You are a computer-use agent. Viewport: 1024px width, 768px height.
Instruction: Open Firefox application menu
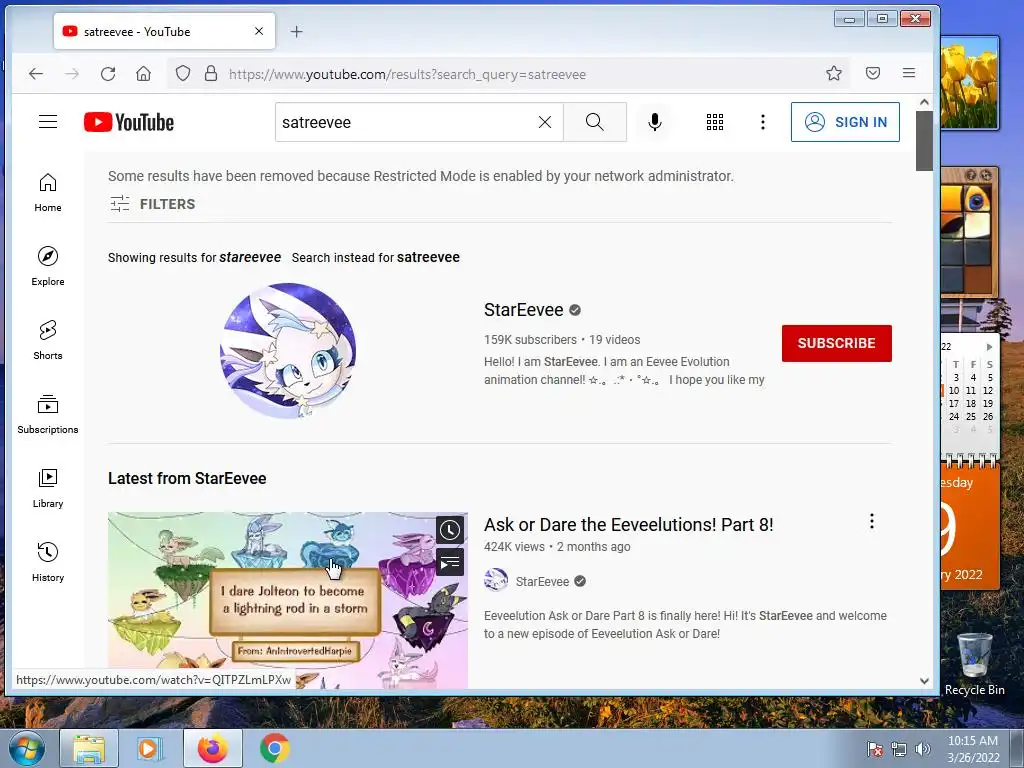(x=908, y=73)
